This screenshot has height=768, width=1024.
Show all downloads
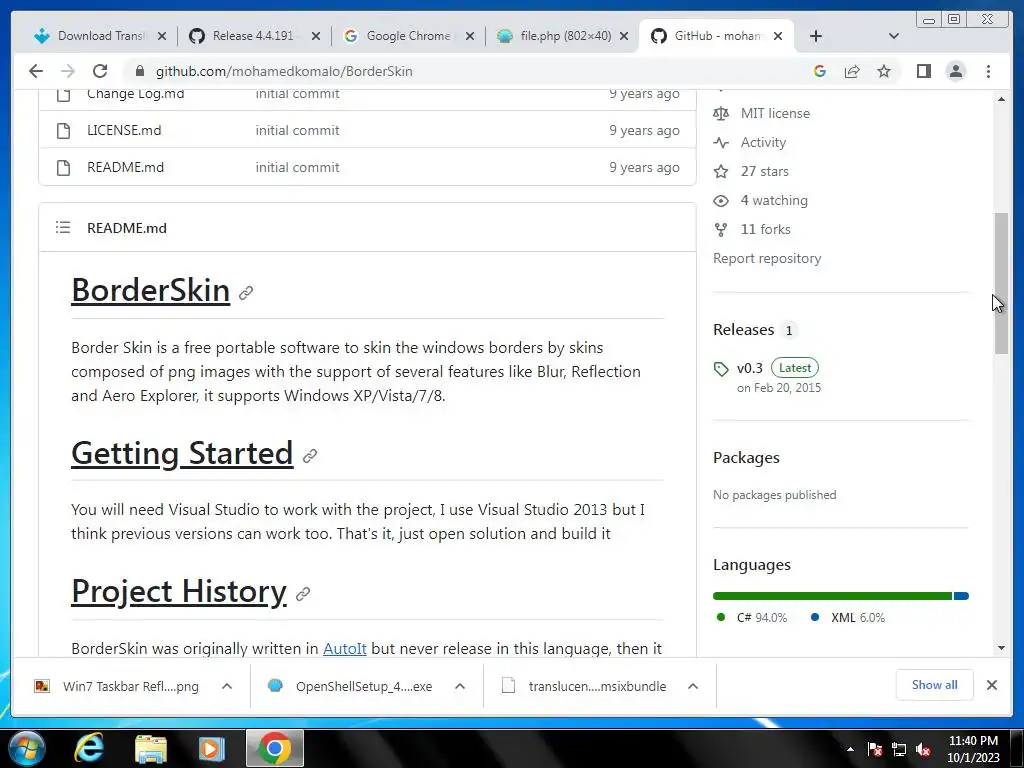pos(935,685)
